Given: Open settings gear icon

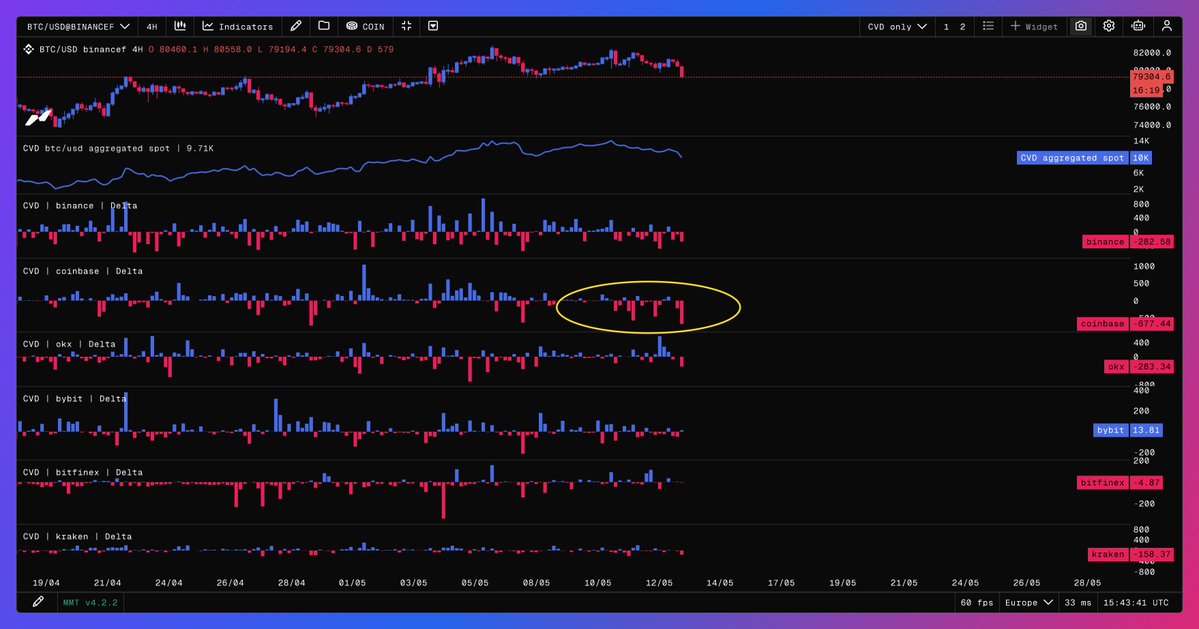Looking at the screenshot, I should pos(1109,26).
